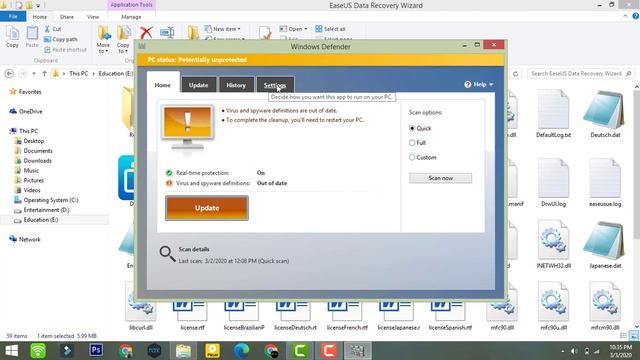Switch to the View ribbon tab

[93, 17]
